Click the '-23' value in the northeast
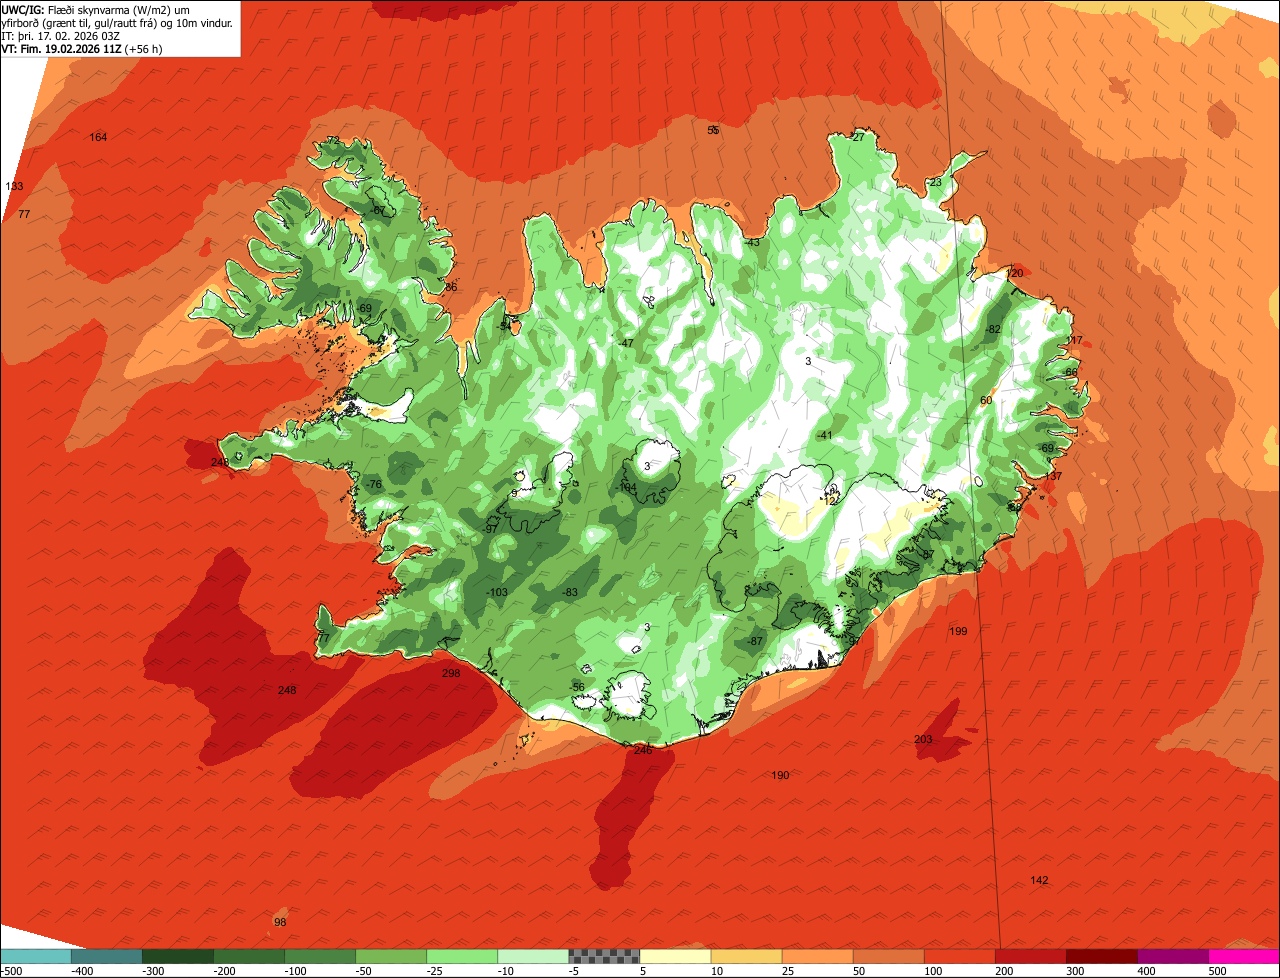Viewport: 1280px width, 978px height. (934, 182)
